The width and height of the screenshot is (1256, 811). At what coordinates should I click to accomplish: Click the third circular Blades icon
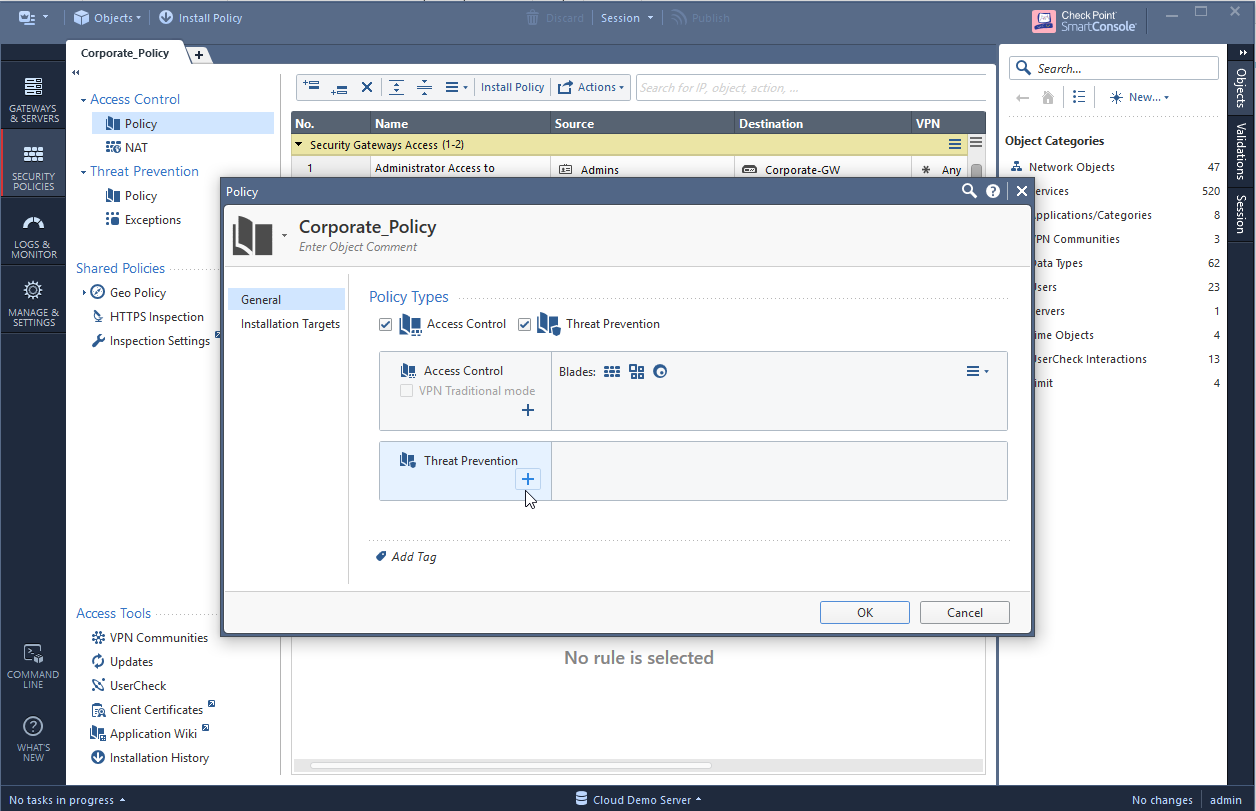[660, 372]
